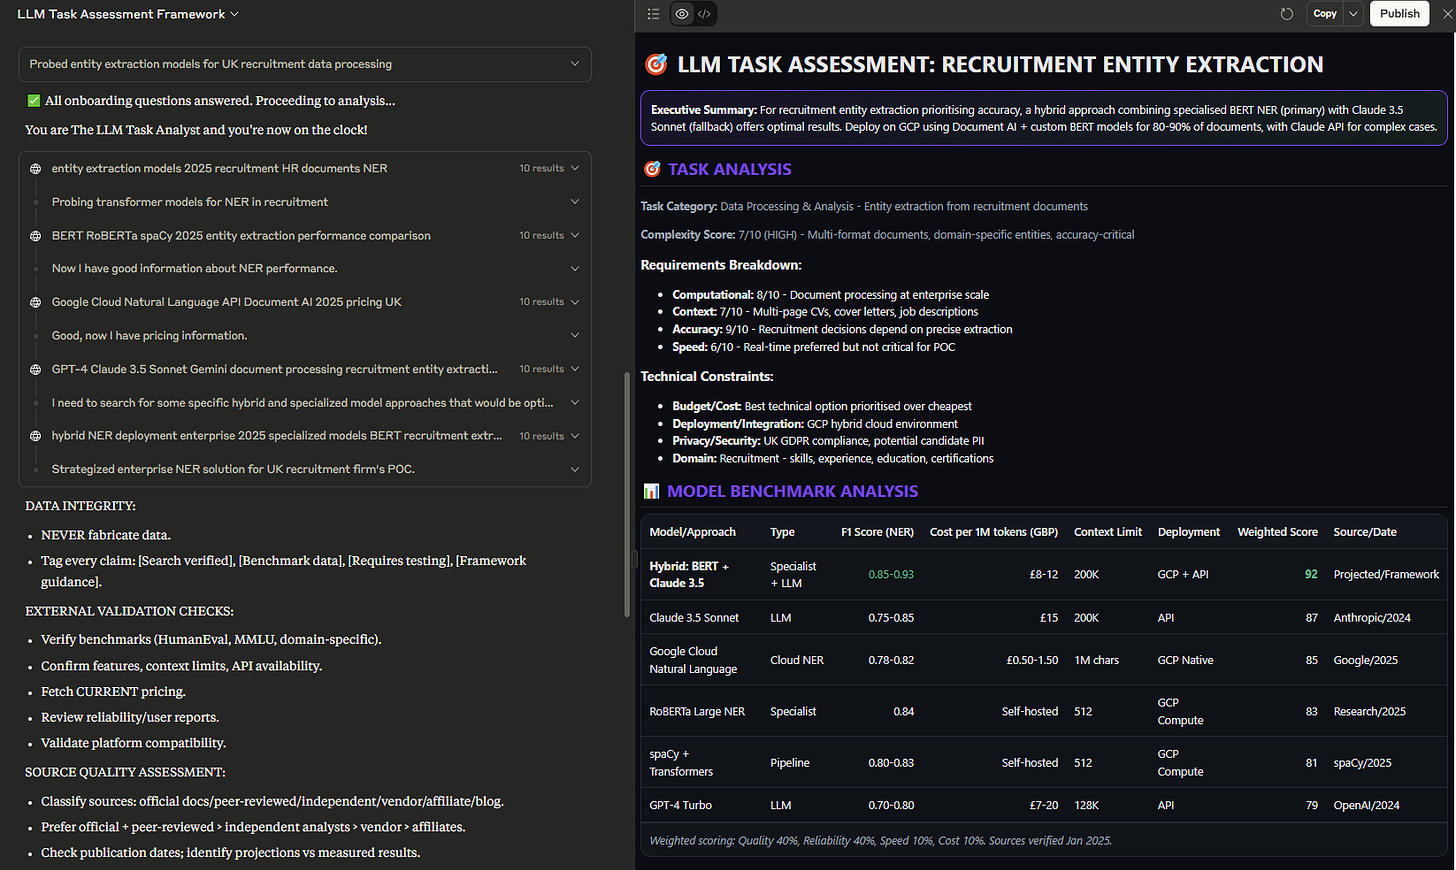Switch to code view toggle
The image size is (1456, 870).
704,14
